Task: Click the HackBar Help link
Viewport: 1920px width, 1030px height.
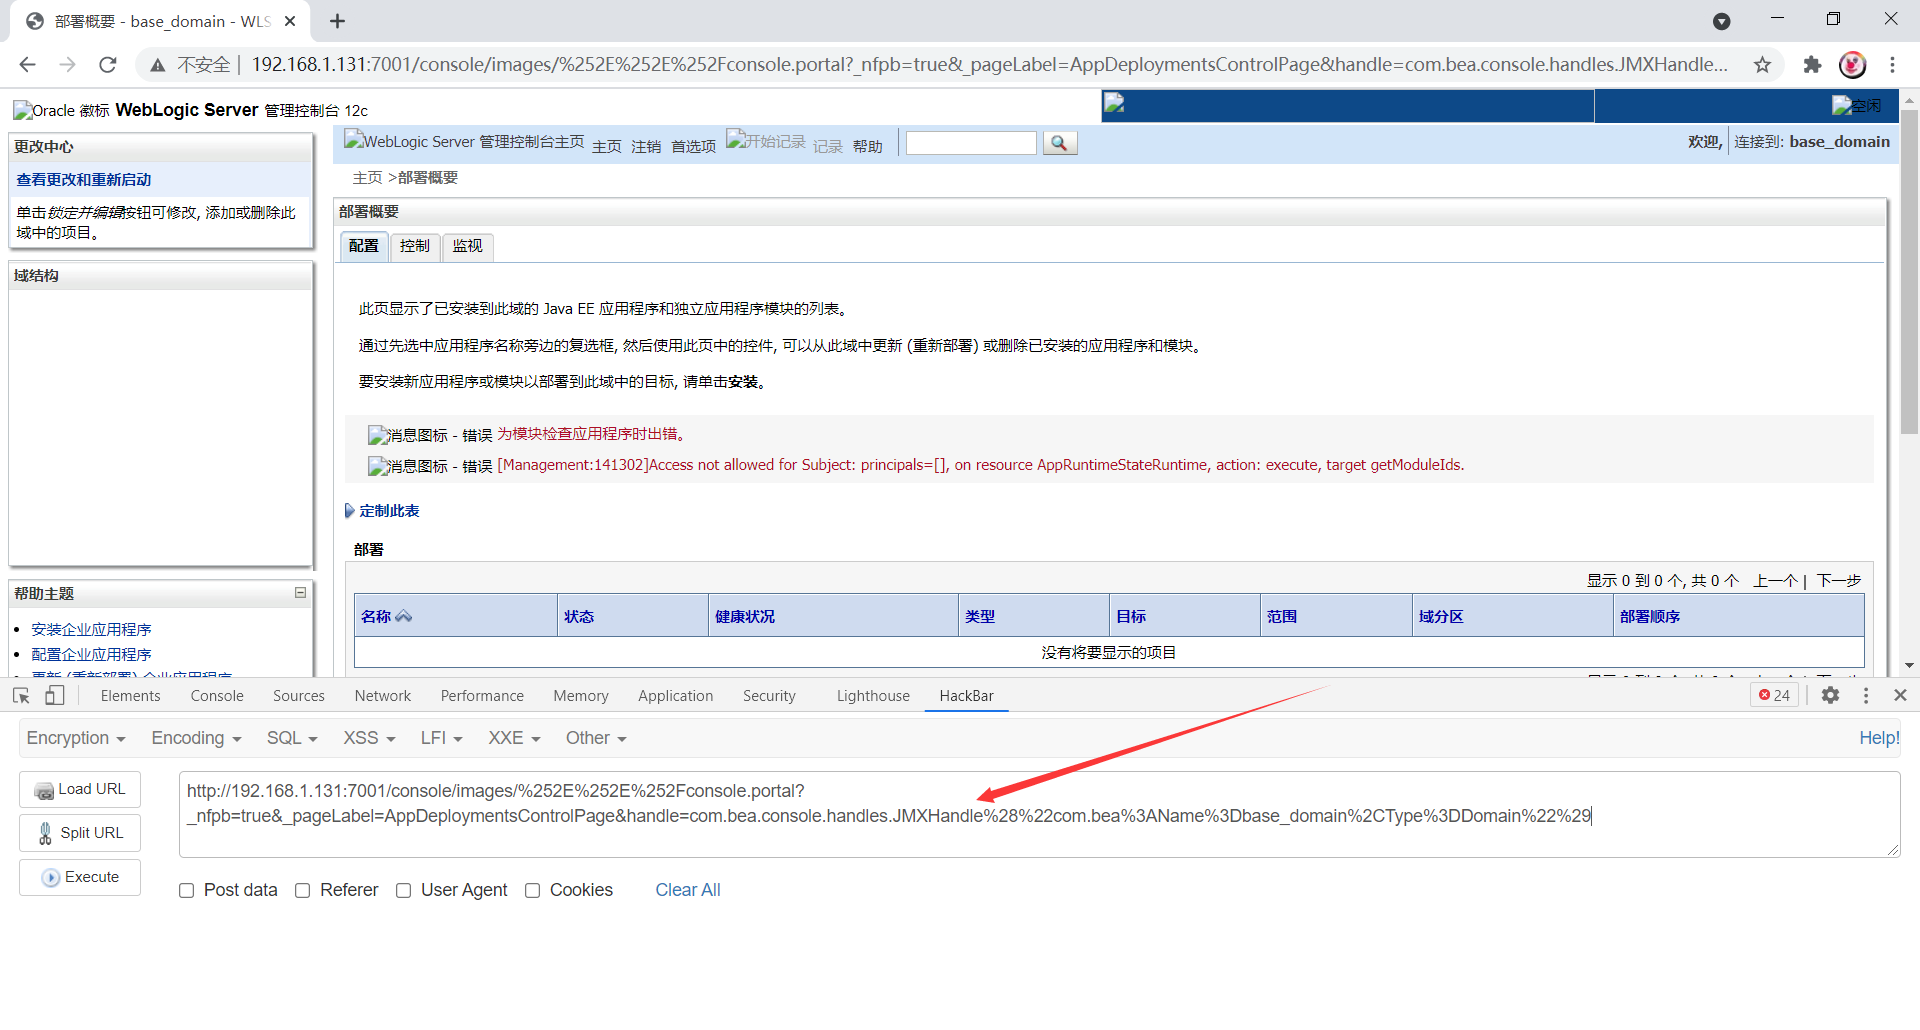Action: (x=1879, y=738)
